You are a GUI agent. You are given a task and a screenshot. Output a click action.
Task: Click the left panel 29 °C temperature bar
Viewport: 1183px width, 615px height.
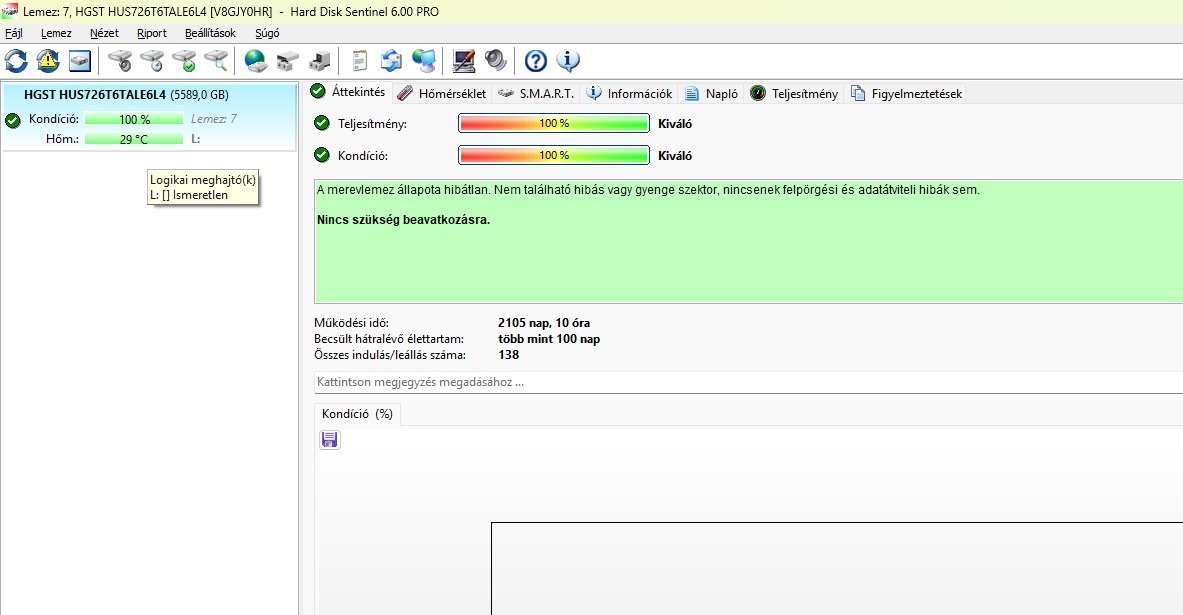point(134,139)
